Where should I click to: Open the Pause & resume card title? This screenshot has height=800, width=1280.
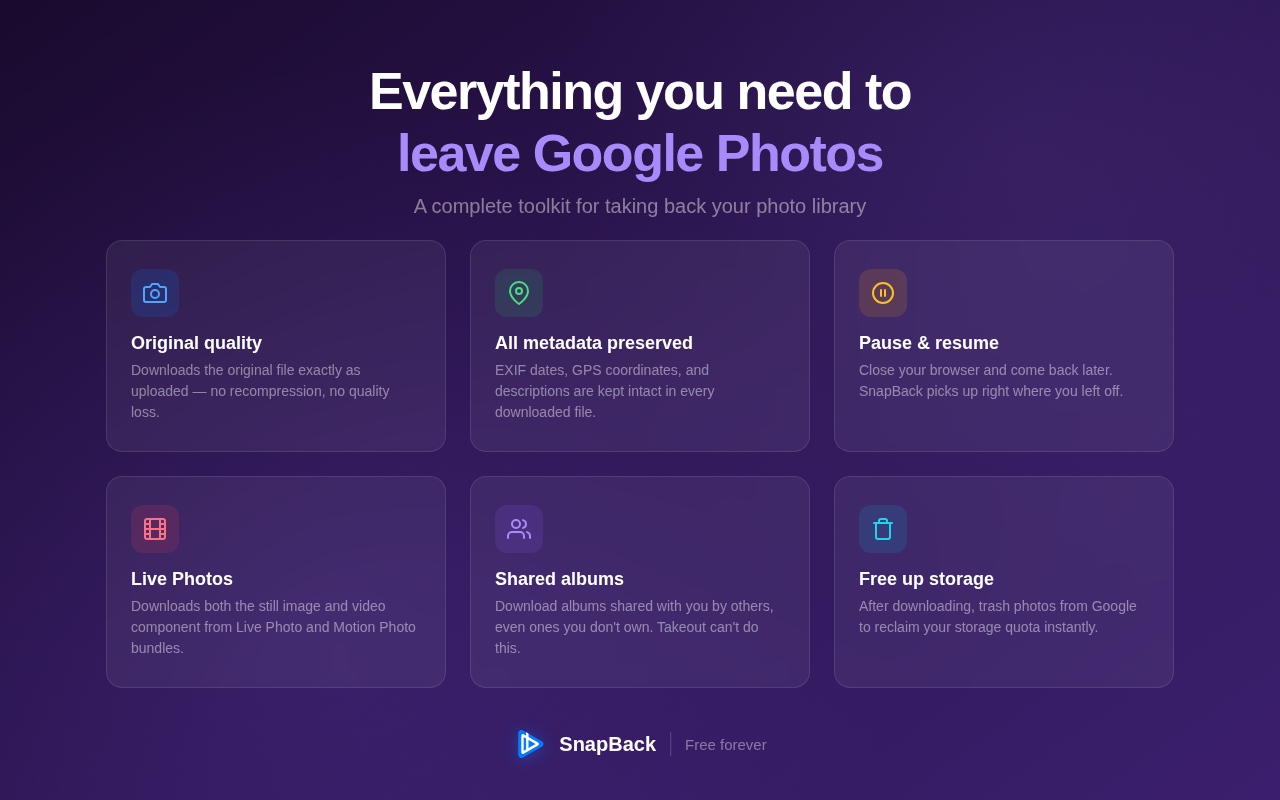(929, 343)
